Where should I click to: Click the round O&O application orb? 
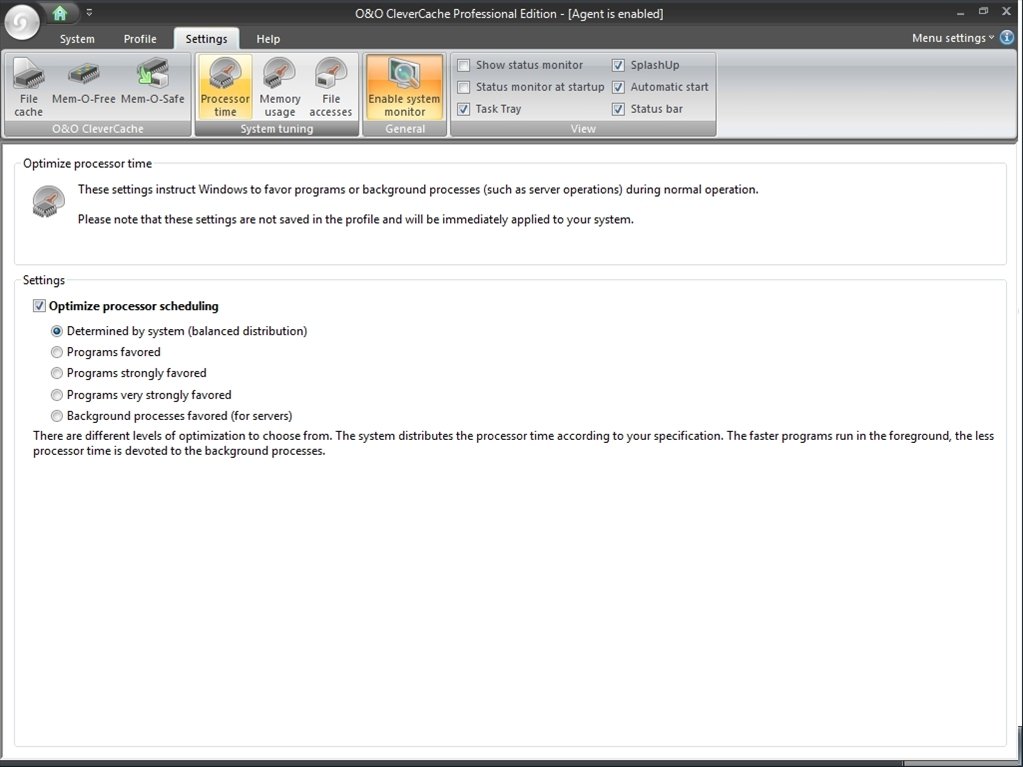pyautogui.click(x=22, y=23)
